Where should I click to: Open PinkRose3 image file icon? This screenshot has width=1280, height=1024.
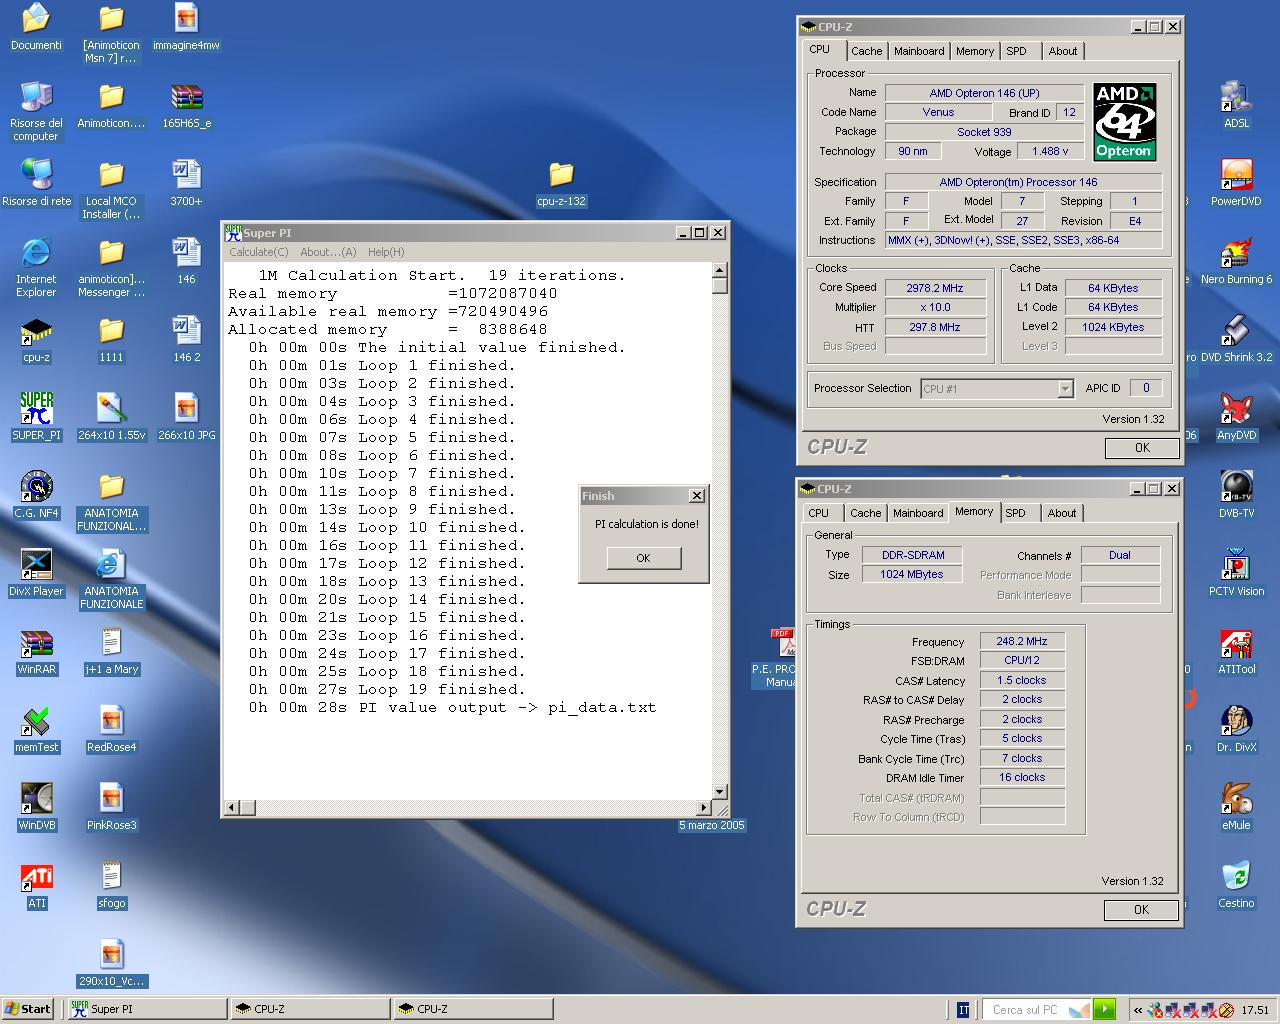point(111,808)
